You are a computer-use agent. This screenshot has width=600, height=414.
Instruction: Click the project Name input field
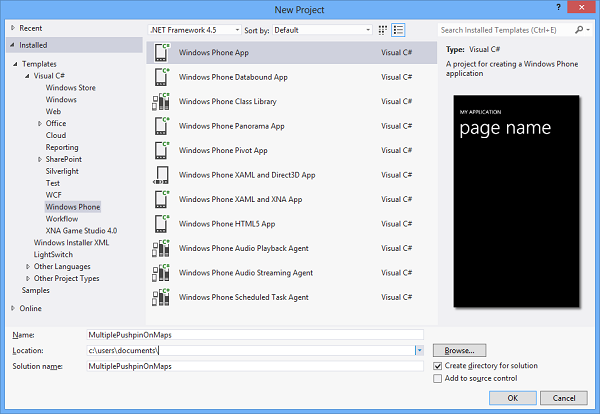255,335
